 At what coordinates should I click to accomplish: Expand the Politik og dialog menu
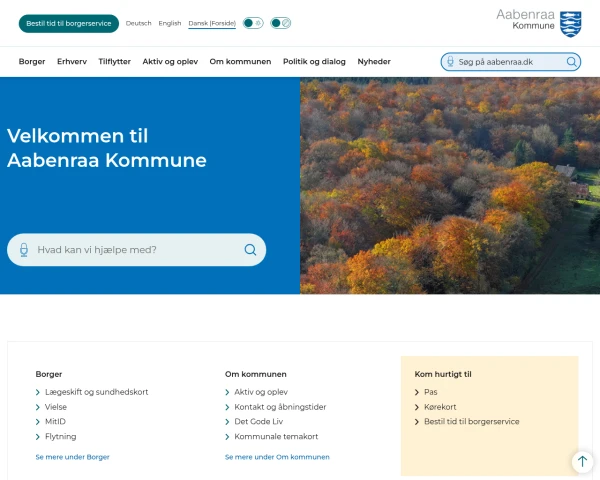pyautogui.click(x=314, y=62)
